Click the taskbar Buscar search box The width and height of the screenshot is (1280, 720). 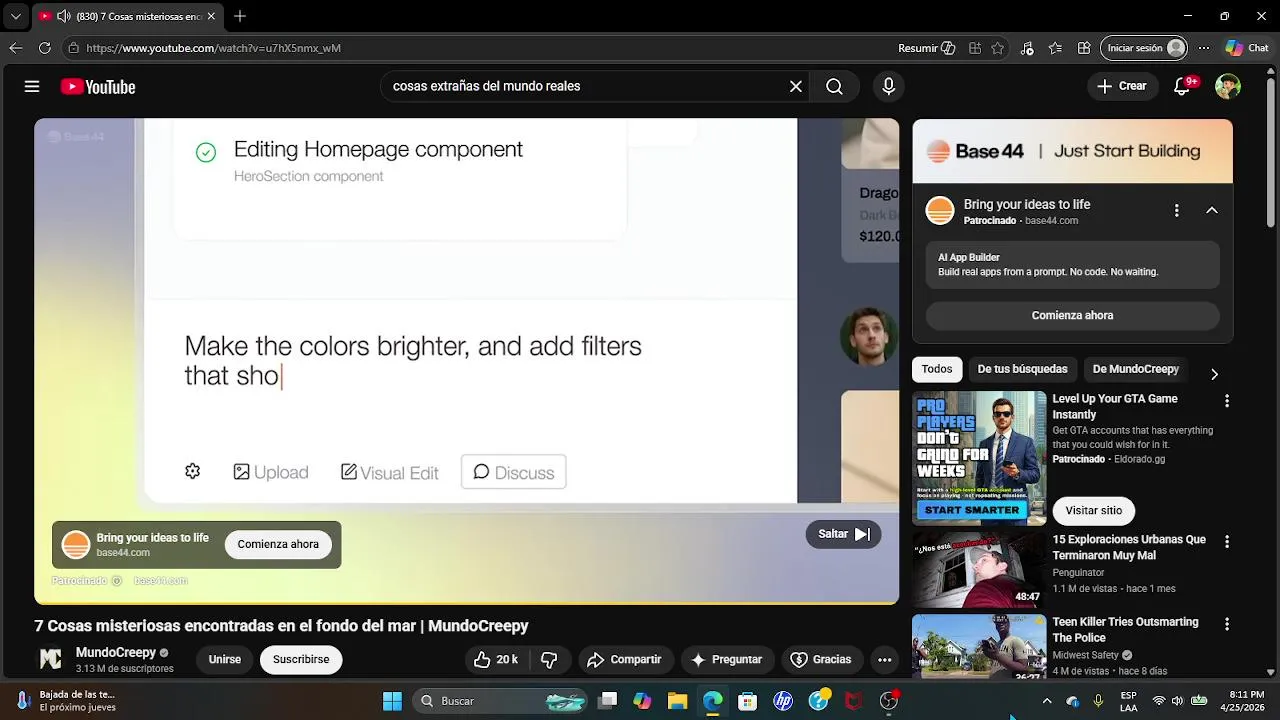[x=502, y=701]
